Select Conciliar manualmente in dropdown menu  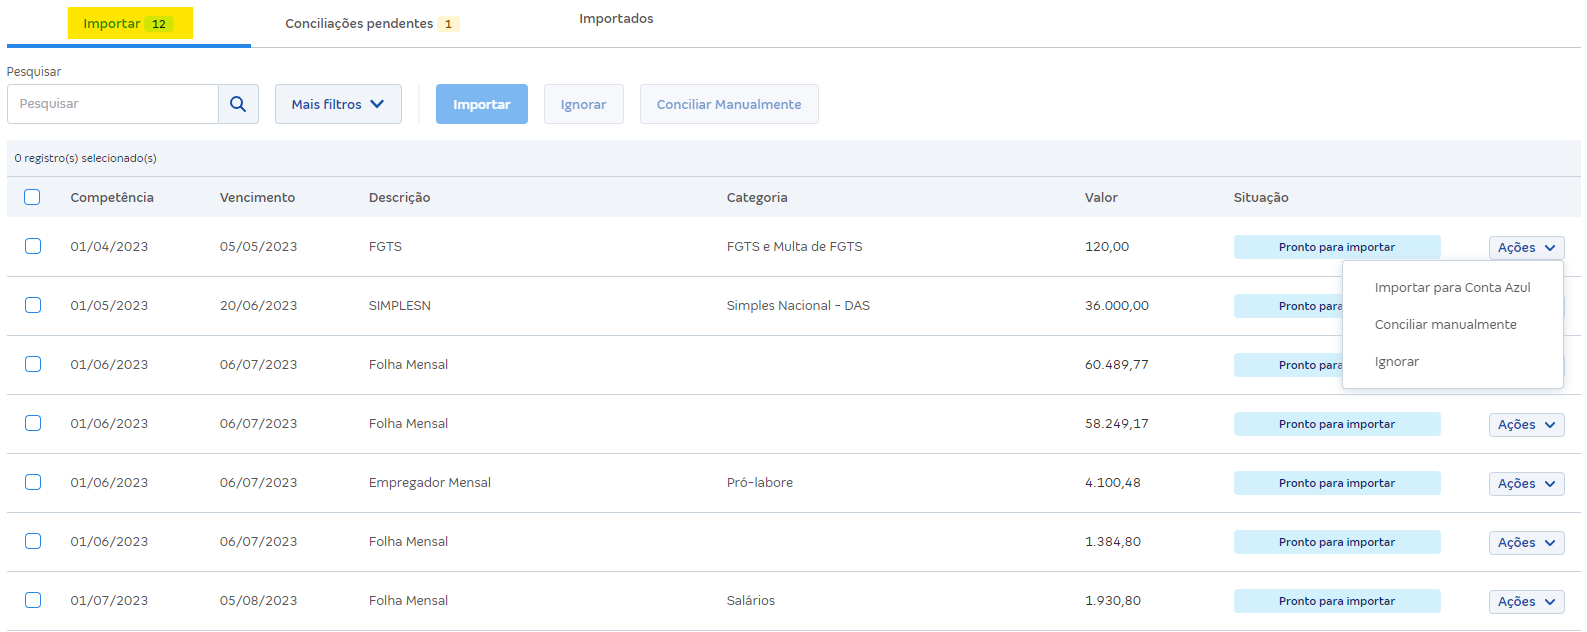pos(1445,324)
